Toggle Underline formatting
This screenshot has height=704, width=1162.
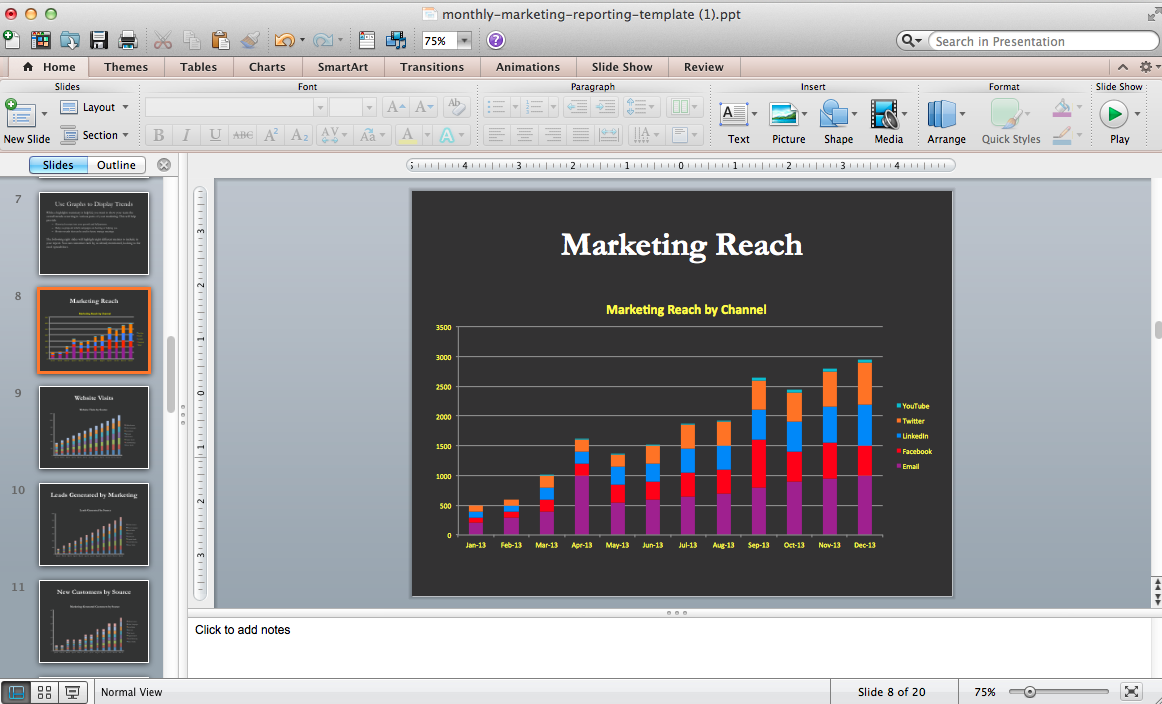[215, 135]
